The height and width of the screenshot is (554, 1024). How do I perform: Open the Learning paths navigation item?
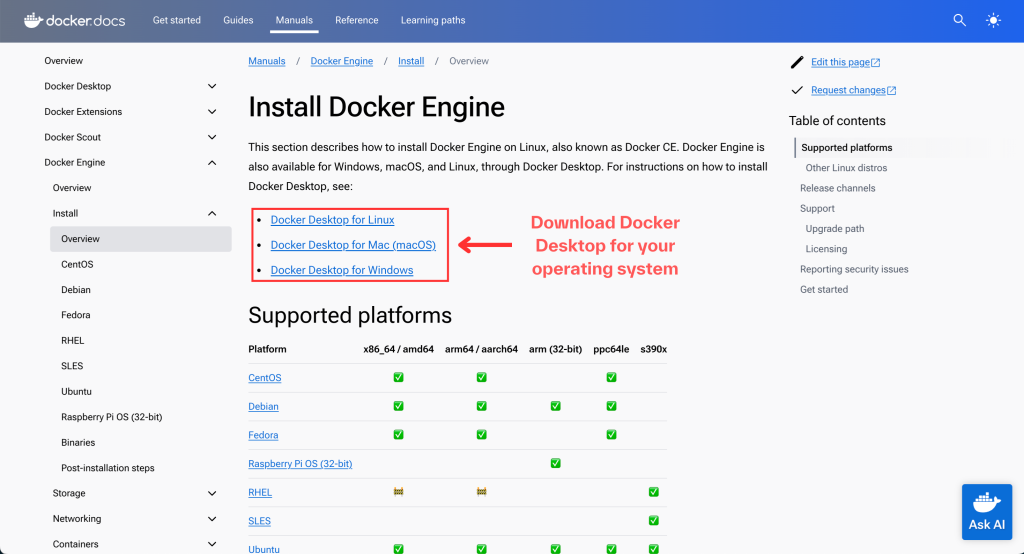point(433,20)
